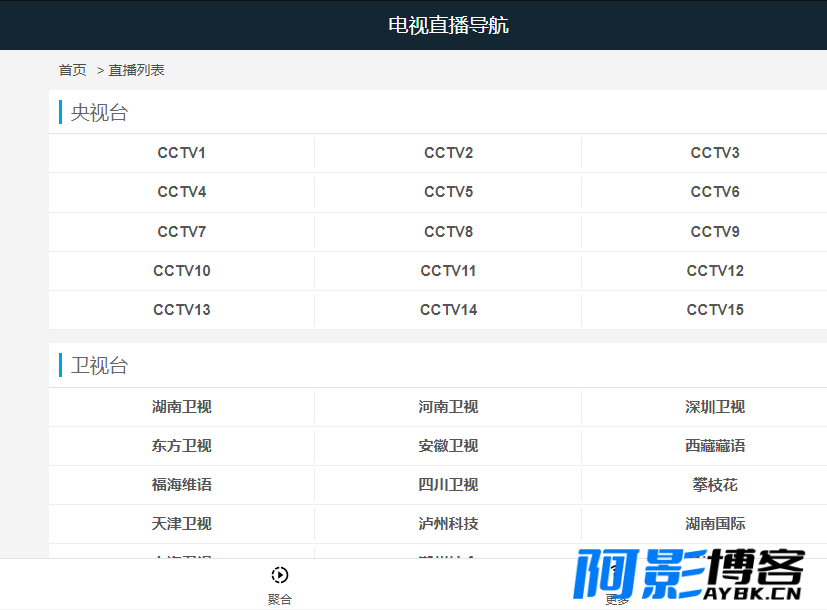Open 湖南卫视 live channel
827x610 pixels.
click(x=181, y=406)
